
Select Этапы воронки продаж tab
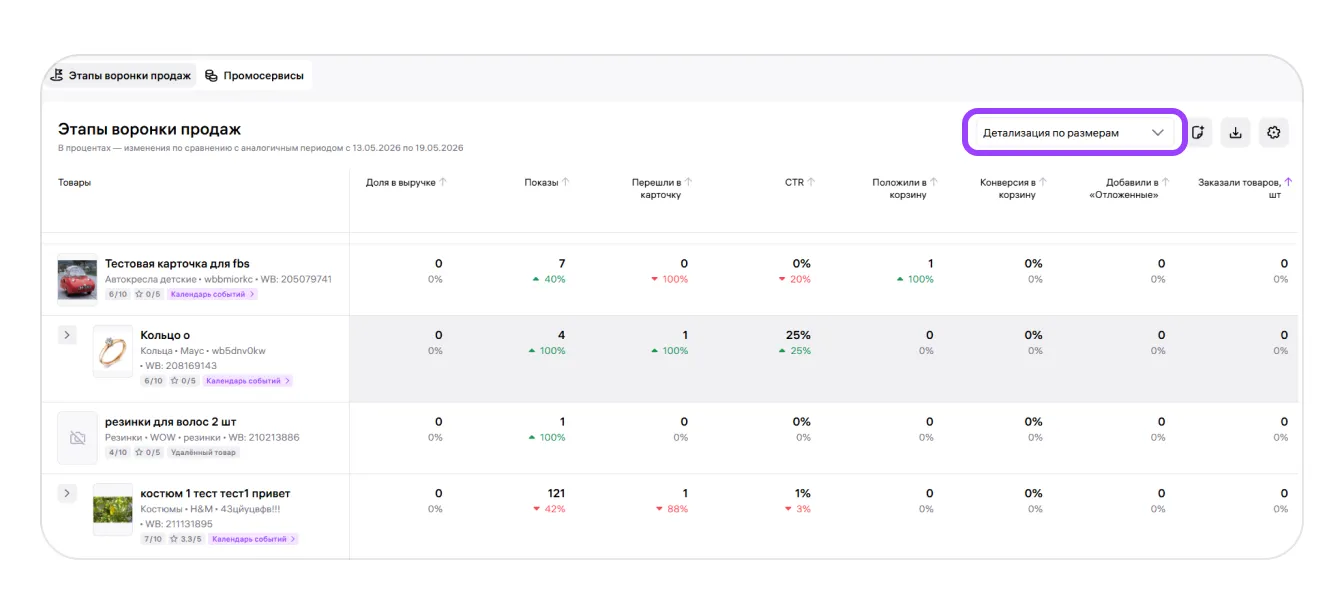[121, 75]
